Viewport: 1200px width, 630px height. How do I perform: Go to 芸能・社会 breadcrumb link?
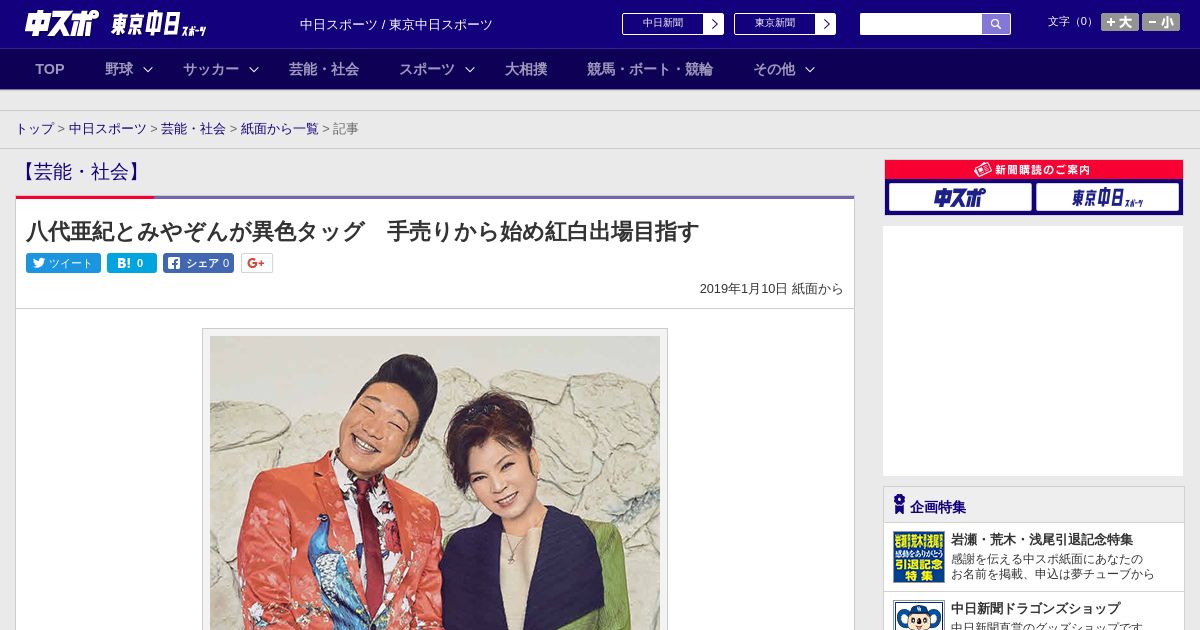tap(193, 129)
